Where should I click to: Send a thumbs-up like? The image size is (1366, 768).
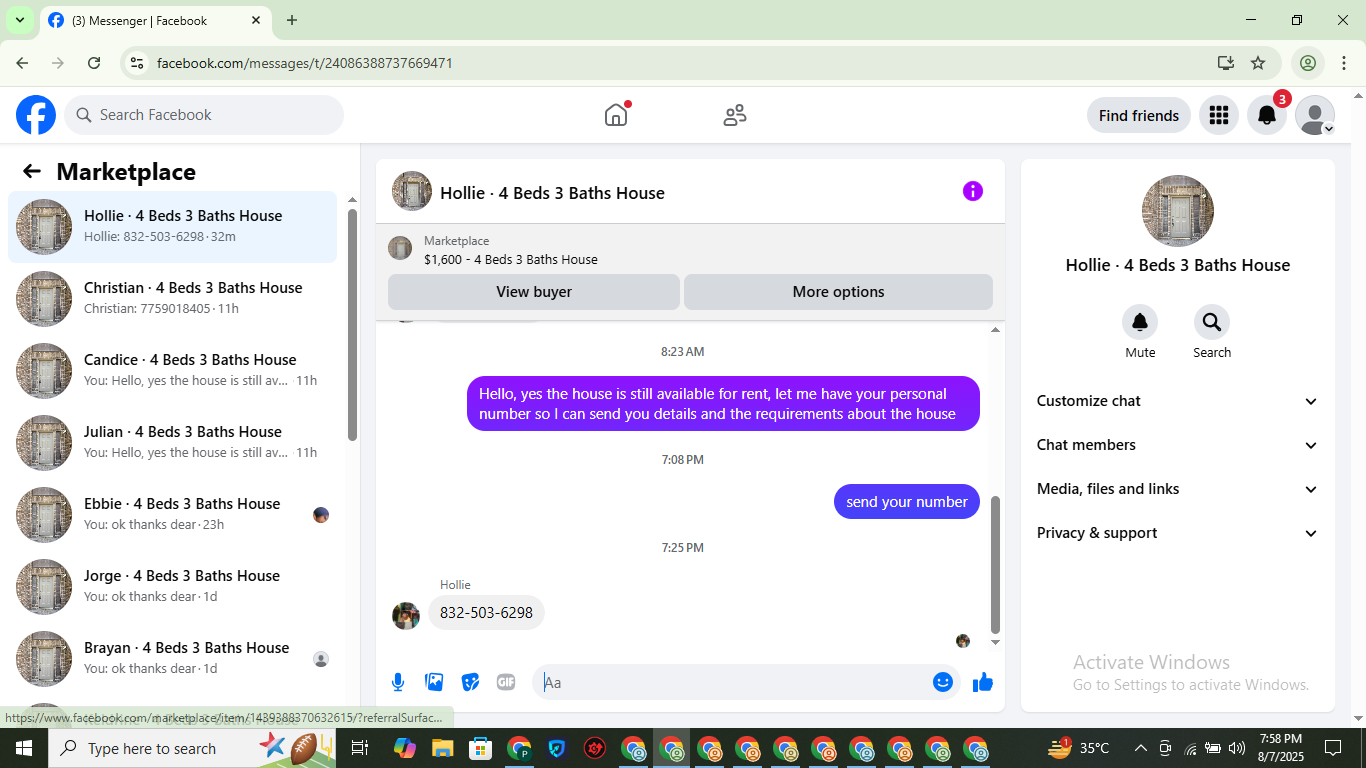pos(983,682)
